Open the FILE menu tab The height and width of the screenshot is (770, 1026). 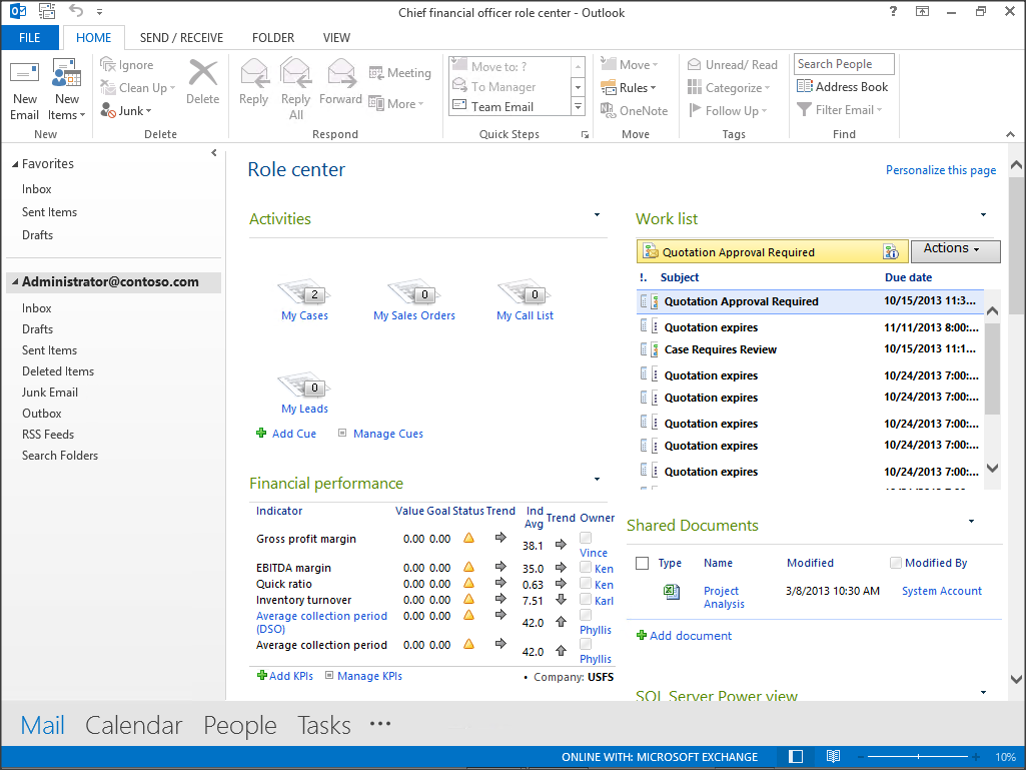(30, 38)
